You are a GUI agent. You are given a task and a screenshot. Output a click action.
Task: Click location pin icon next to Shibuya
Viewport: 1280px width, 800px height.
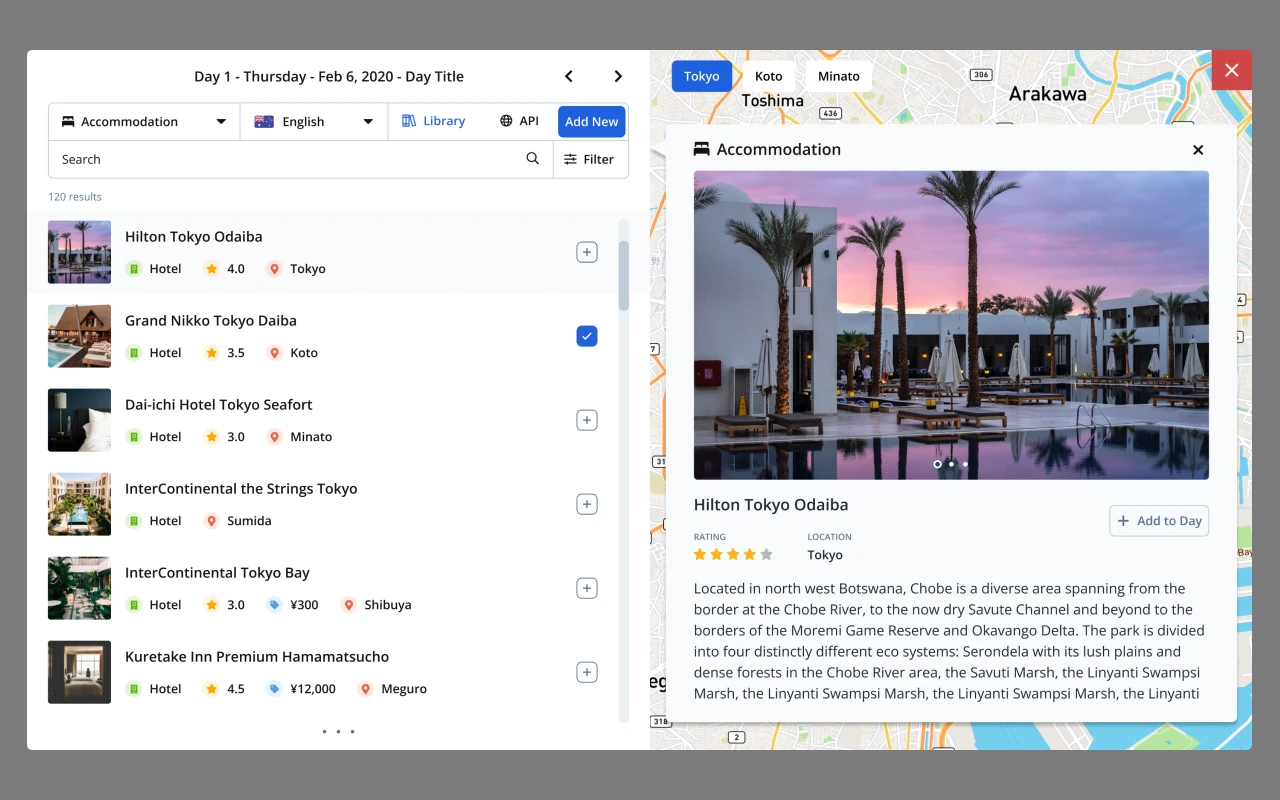[x=348, y=605]
